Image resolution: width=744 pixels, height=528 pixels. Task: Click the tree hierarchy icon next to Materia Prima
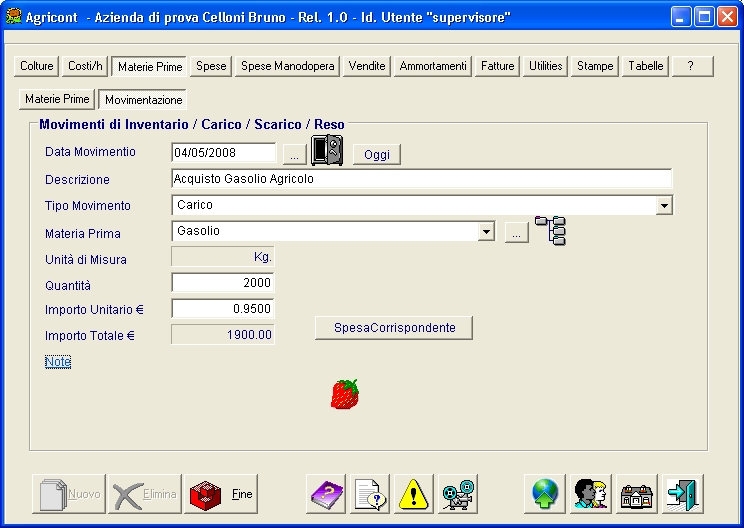pos(550,230)
